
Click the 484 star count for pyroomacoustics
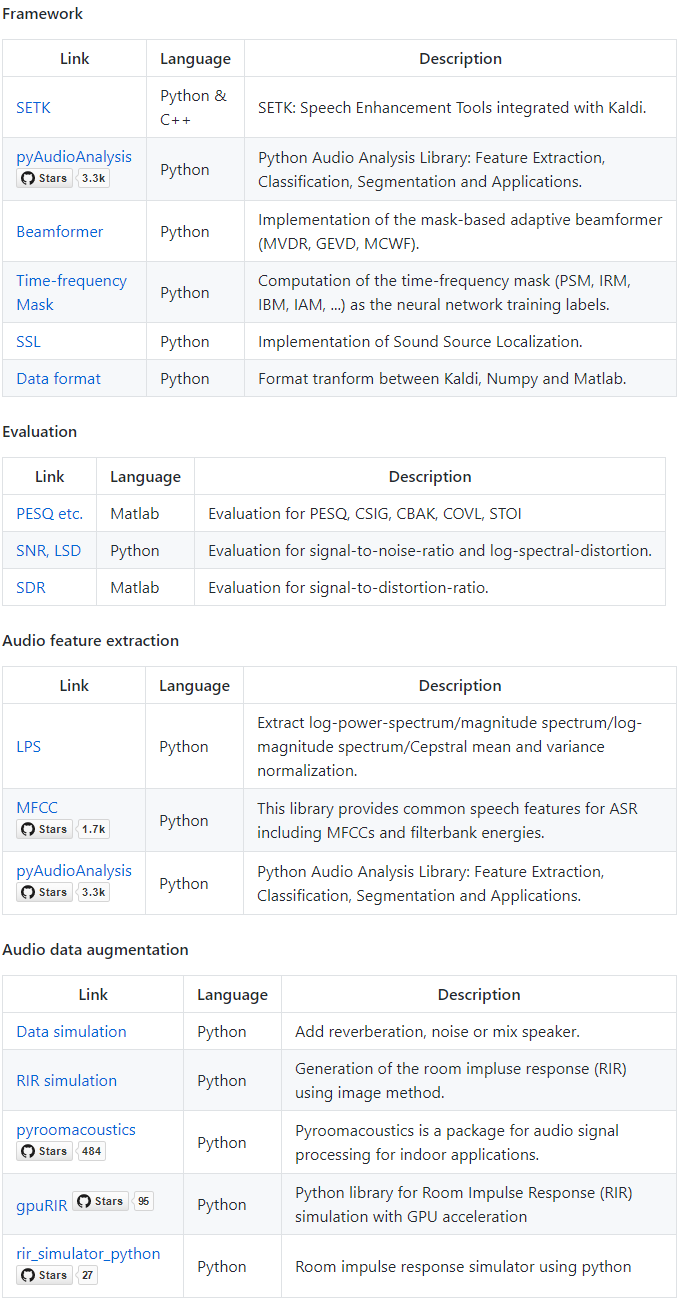92,1151
